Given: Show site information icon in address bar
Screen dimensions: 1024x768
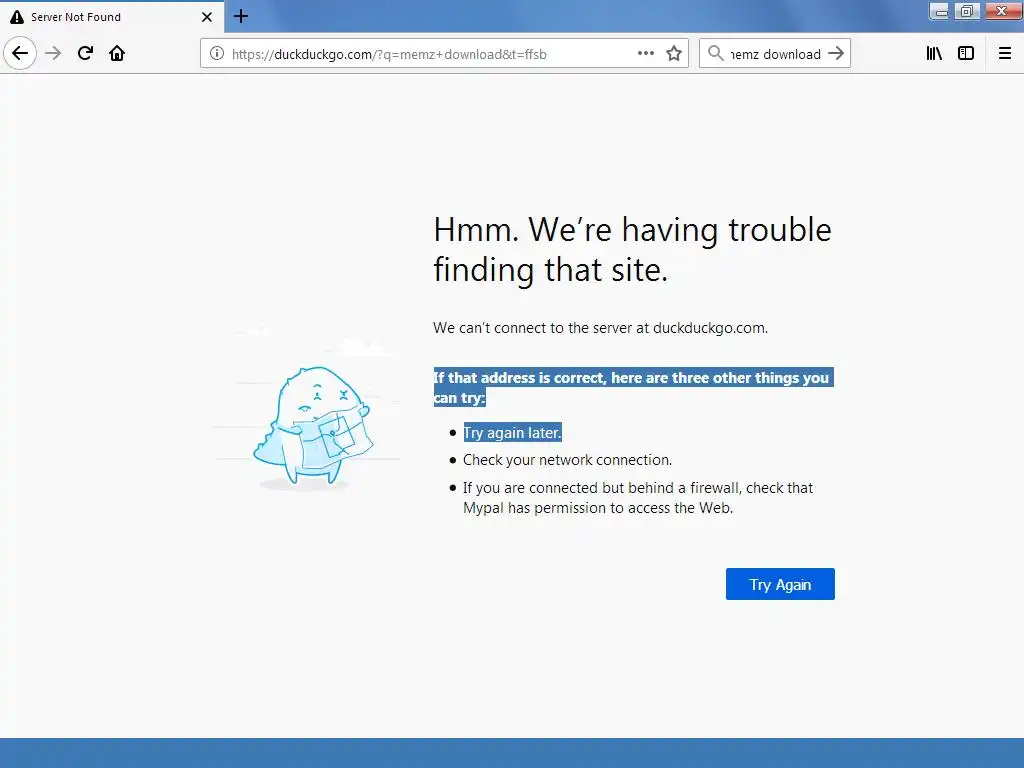Looking at the screenshot, I should 217,54.
